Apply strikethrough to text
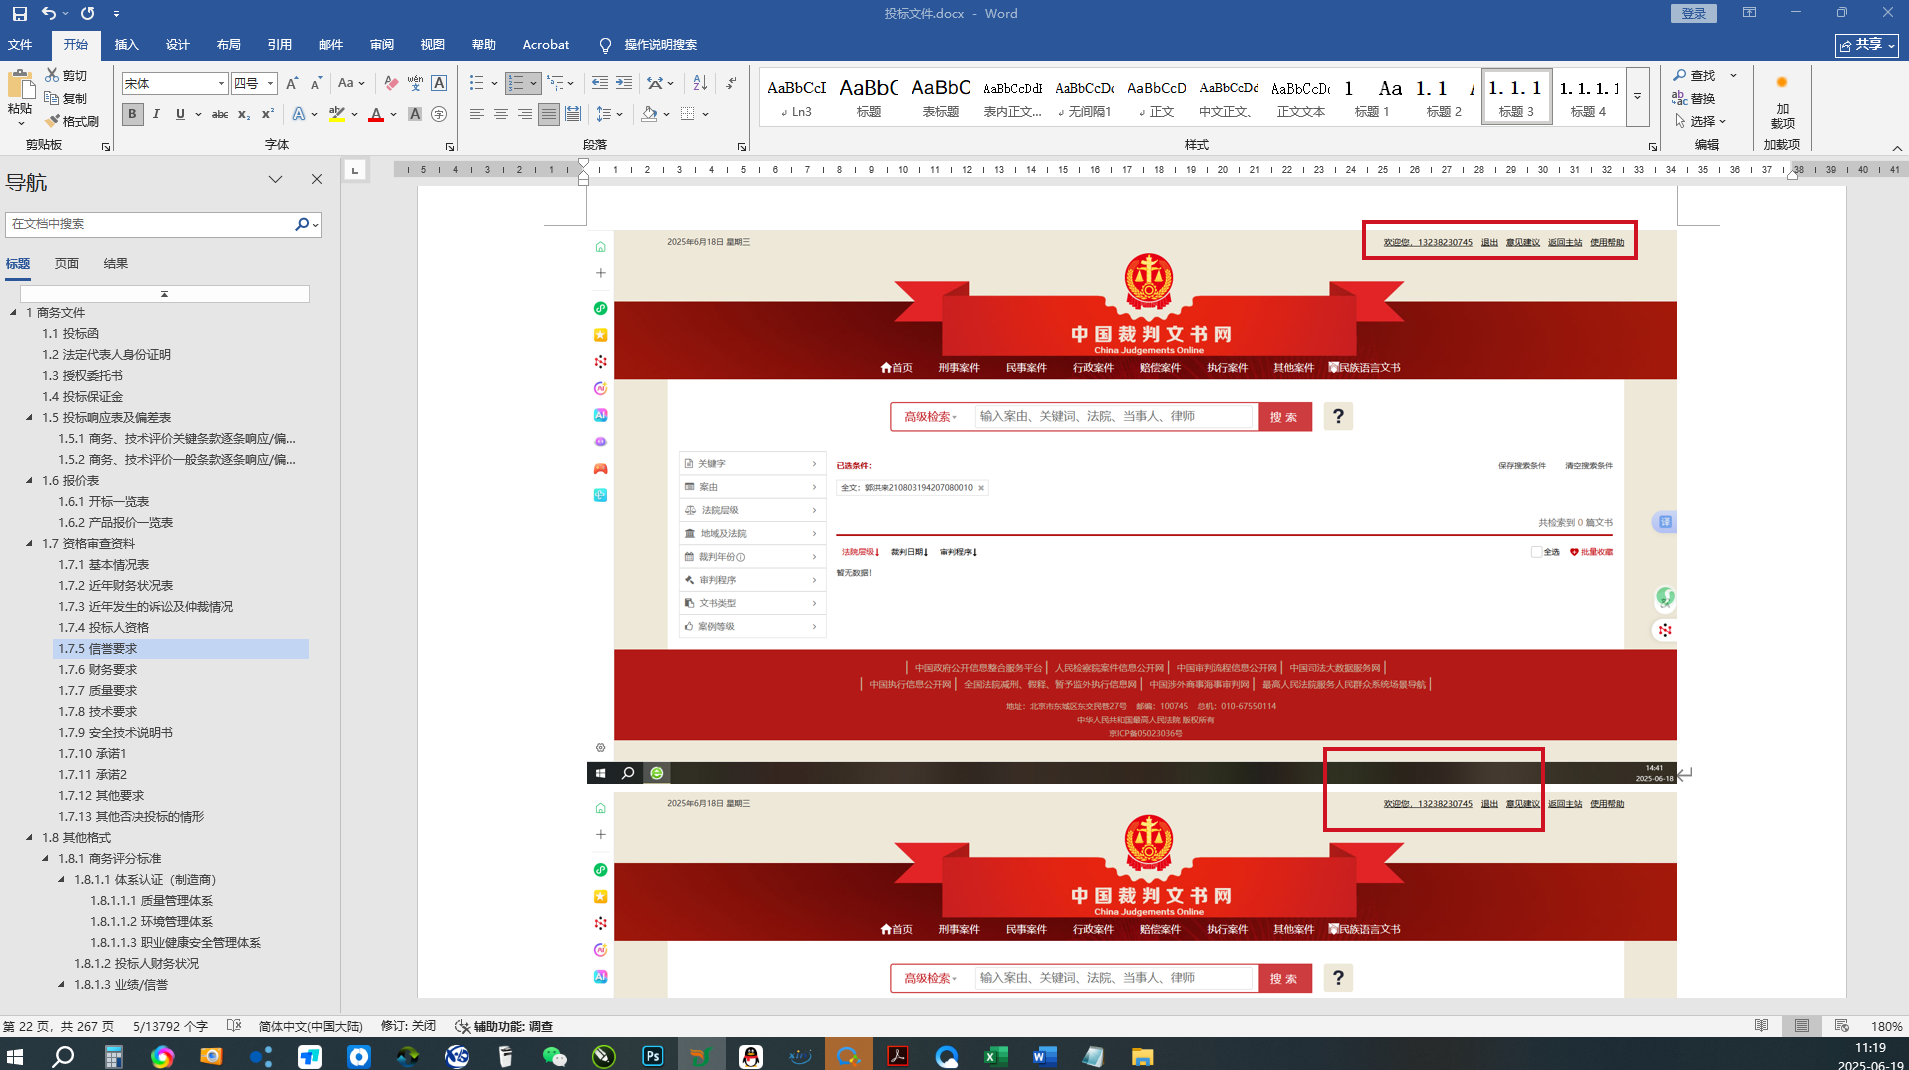 220,115
